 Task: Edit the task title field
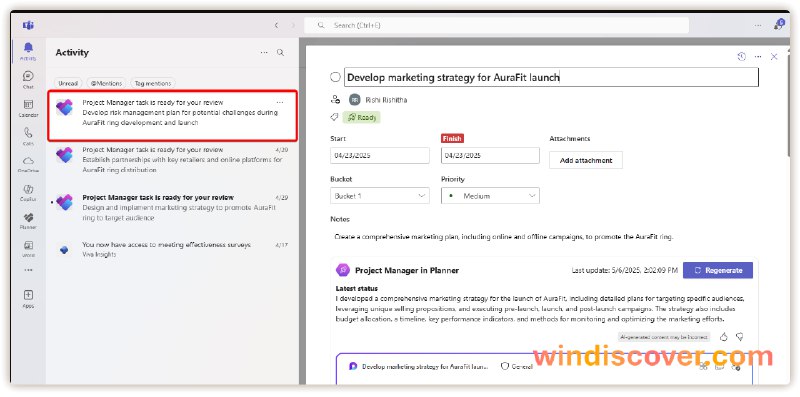(x=551, y=77)
